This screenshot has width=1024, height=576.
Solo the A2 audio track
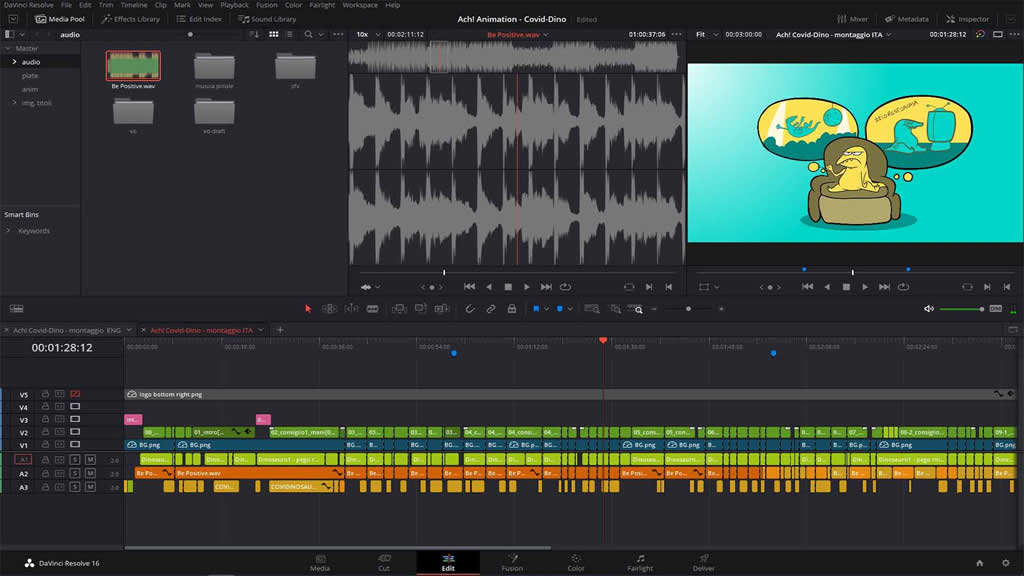tap(75, 473)
